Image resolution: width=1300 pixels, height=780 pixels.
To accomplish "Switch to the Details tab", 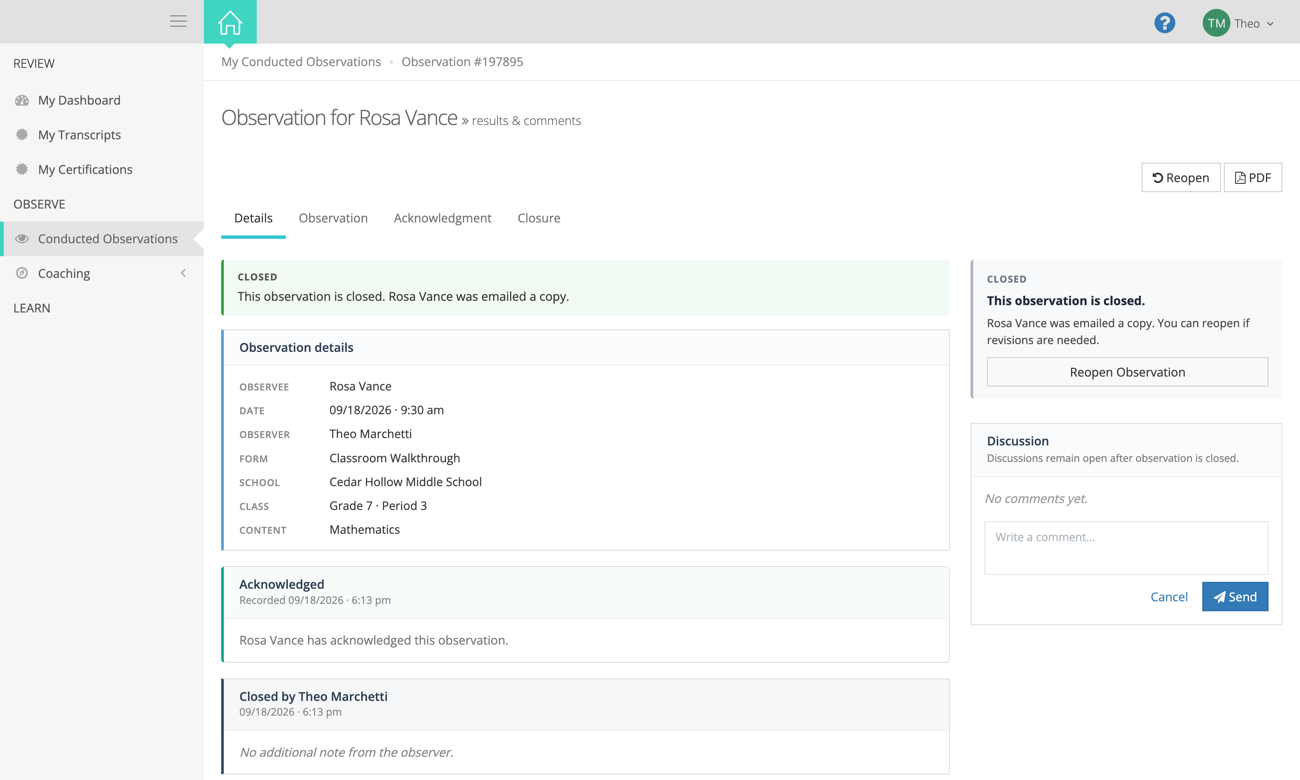I will click(253, 218).
